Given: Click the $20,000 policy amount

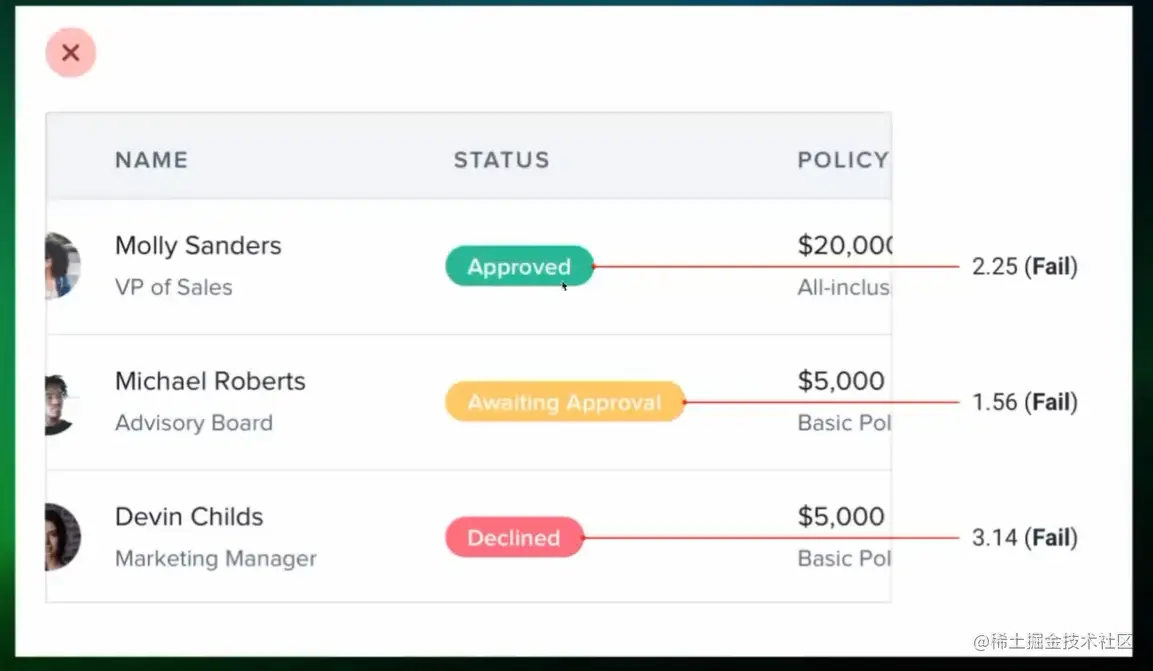Looking at the screenshot, I should coord(844,246).
